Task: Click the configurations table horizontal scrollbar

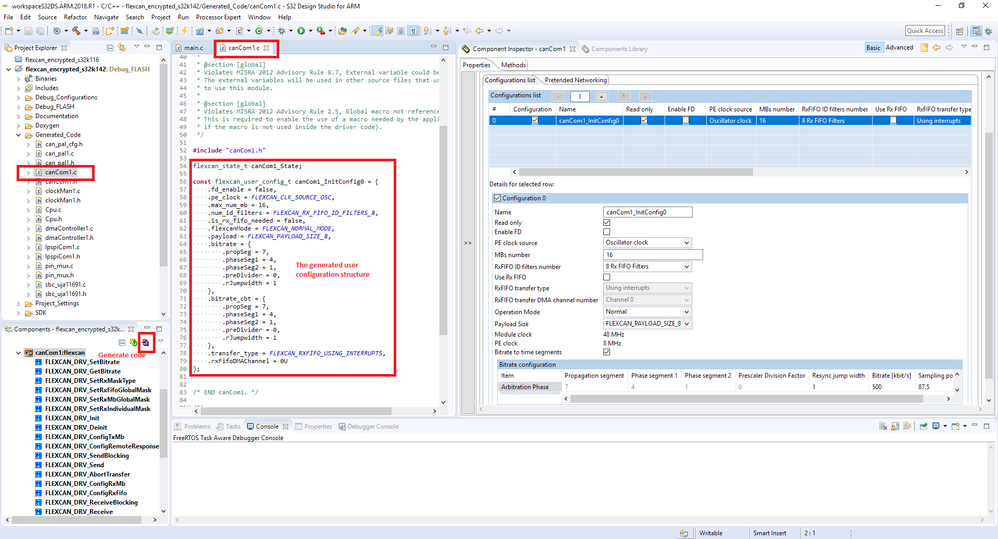Action: (x=636, y=172)
